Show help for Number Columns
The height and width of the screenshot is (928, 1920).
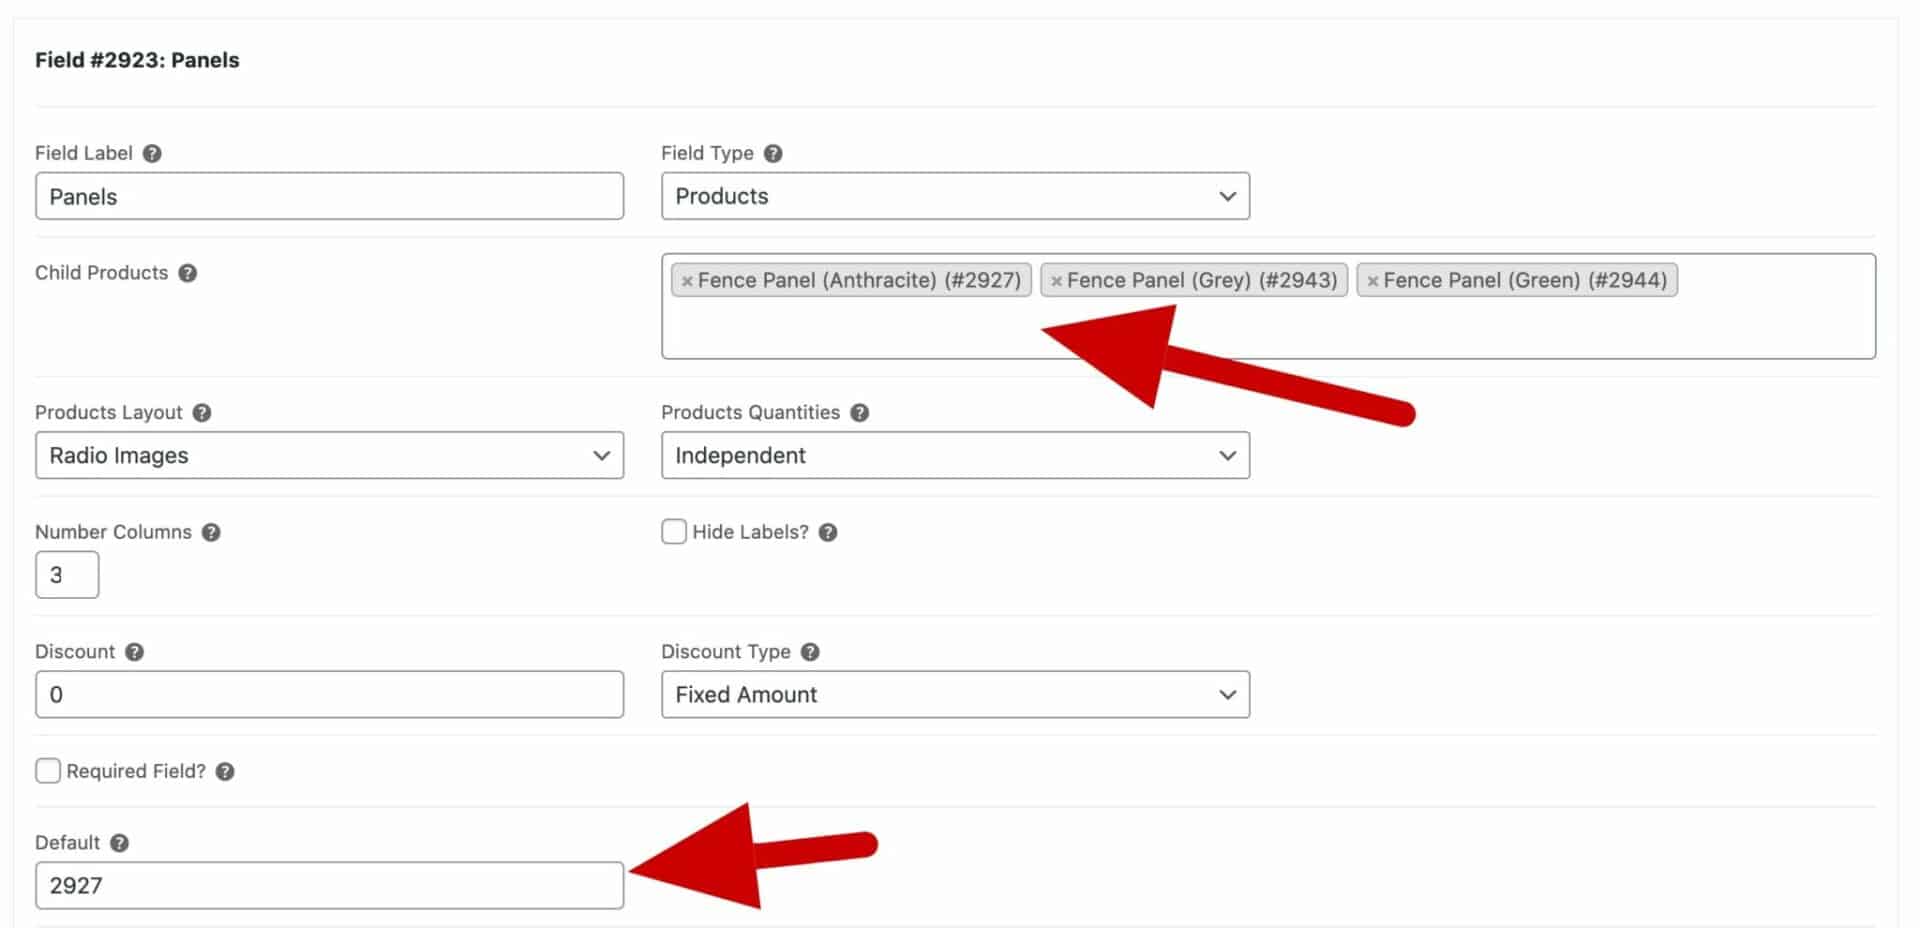click(x=211, y=532)
